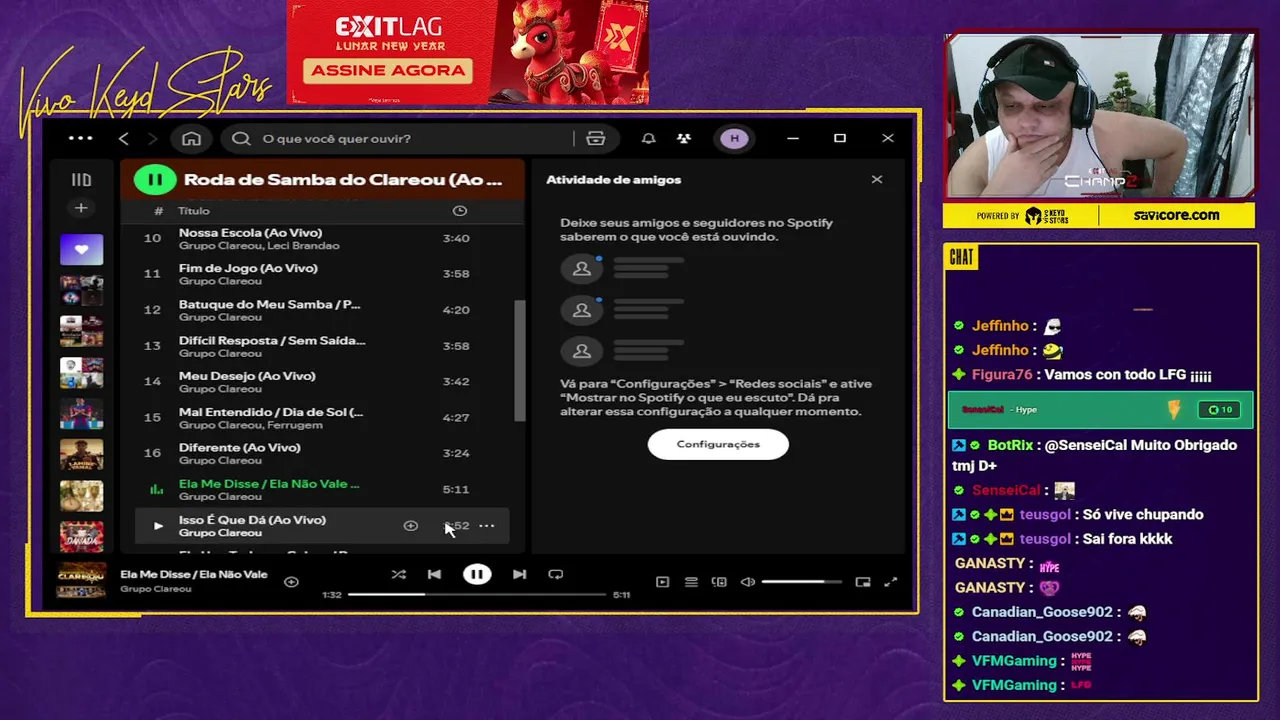Screen dimensions: 1280x720
Task: Mute the volume speaker icon
Action: pos(748,582)
